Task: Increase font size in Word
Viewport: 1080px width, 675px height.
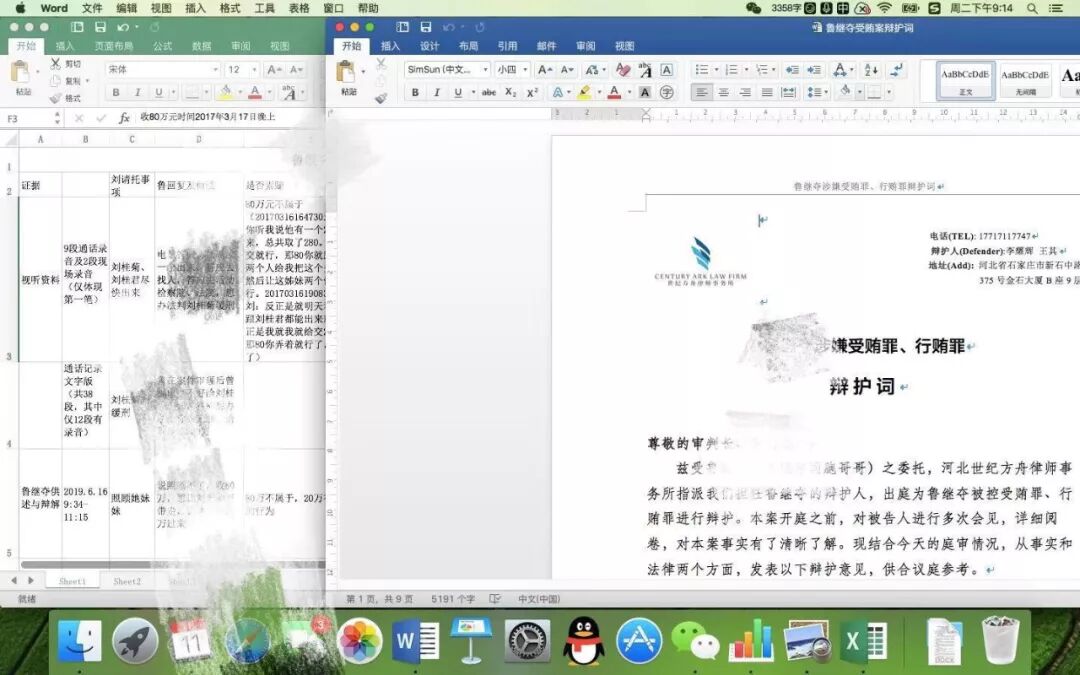Action: pyautogui.click(x=544, y=70)
